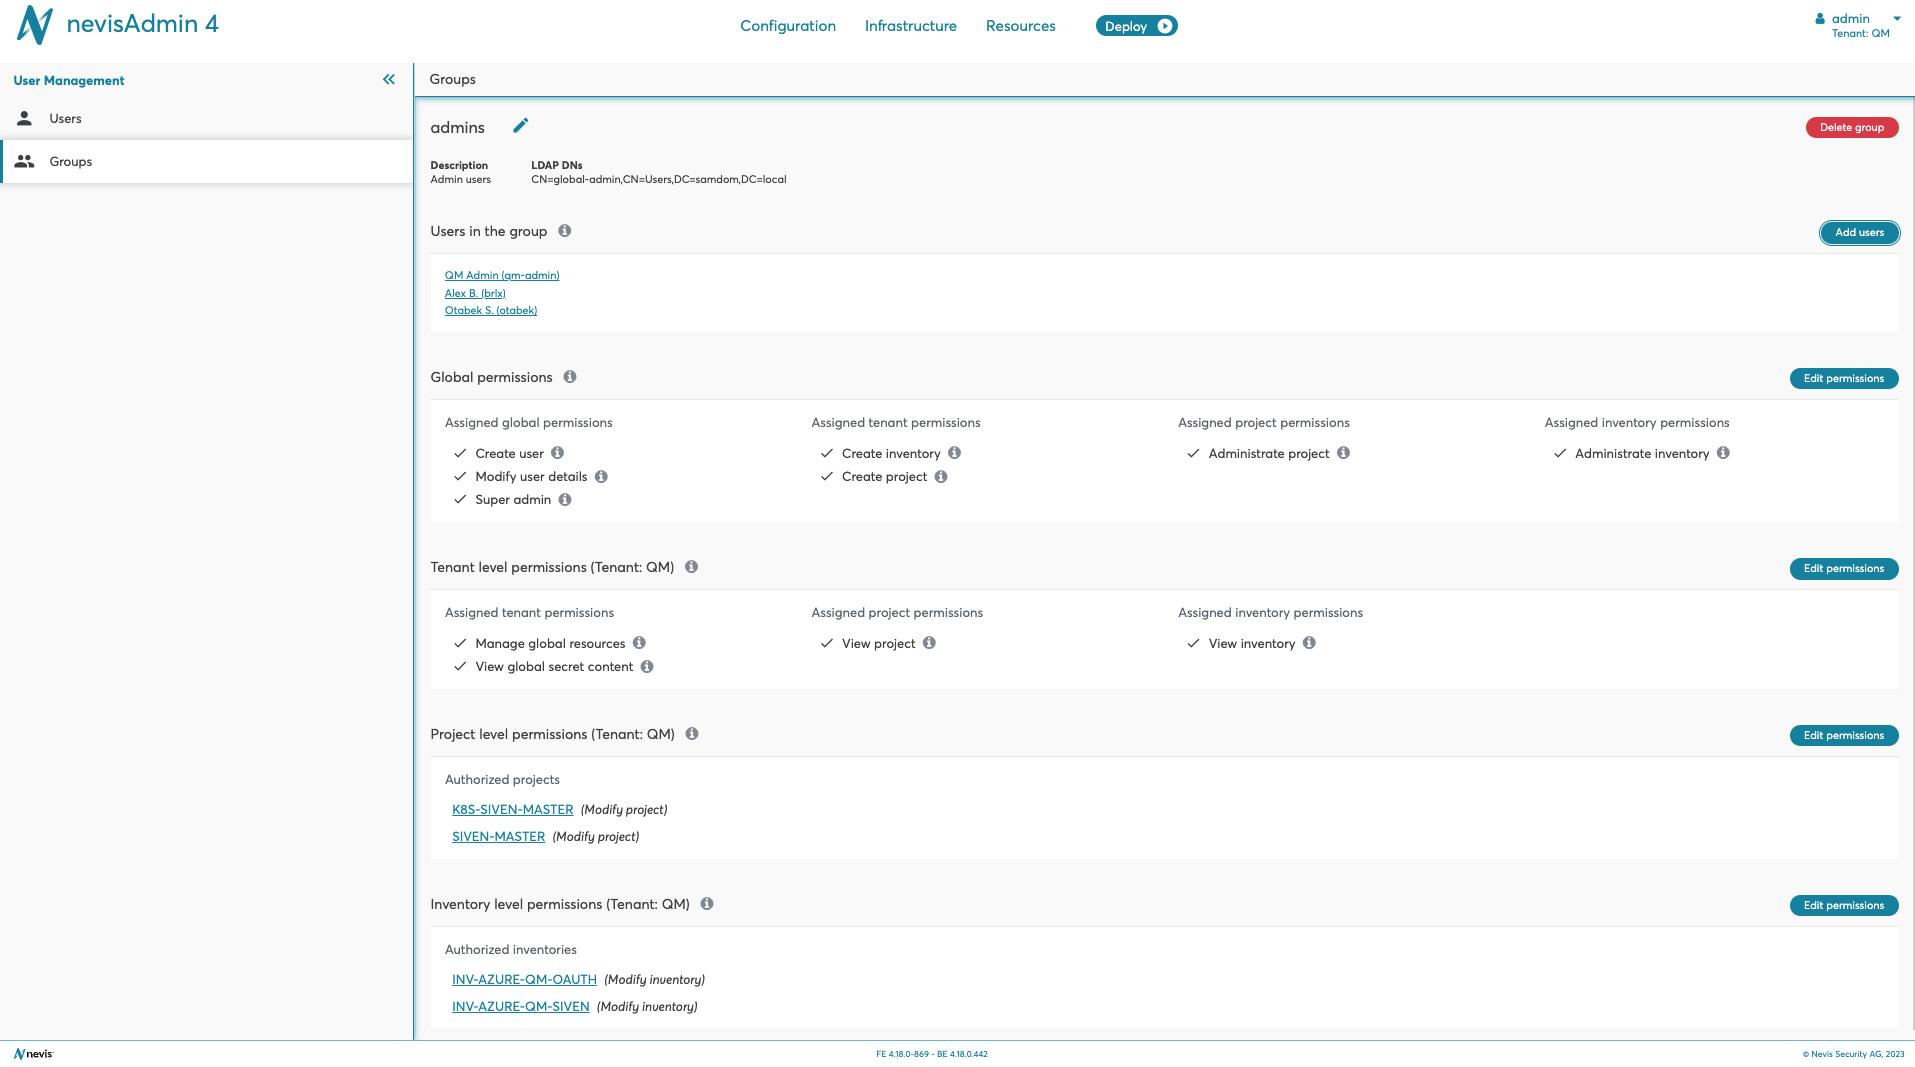Show info for Super admin permission

point(565,500)
